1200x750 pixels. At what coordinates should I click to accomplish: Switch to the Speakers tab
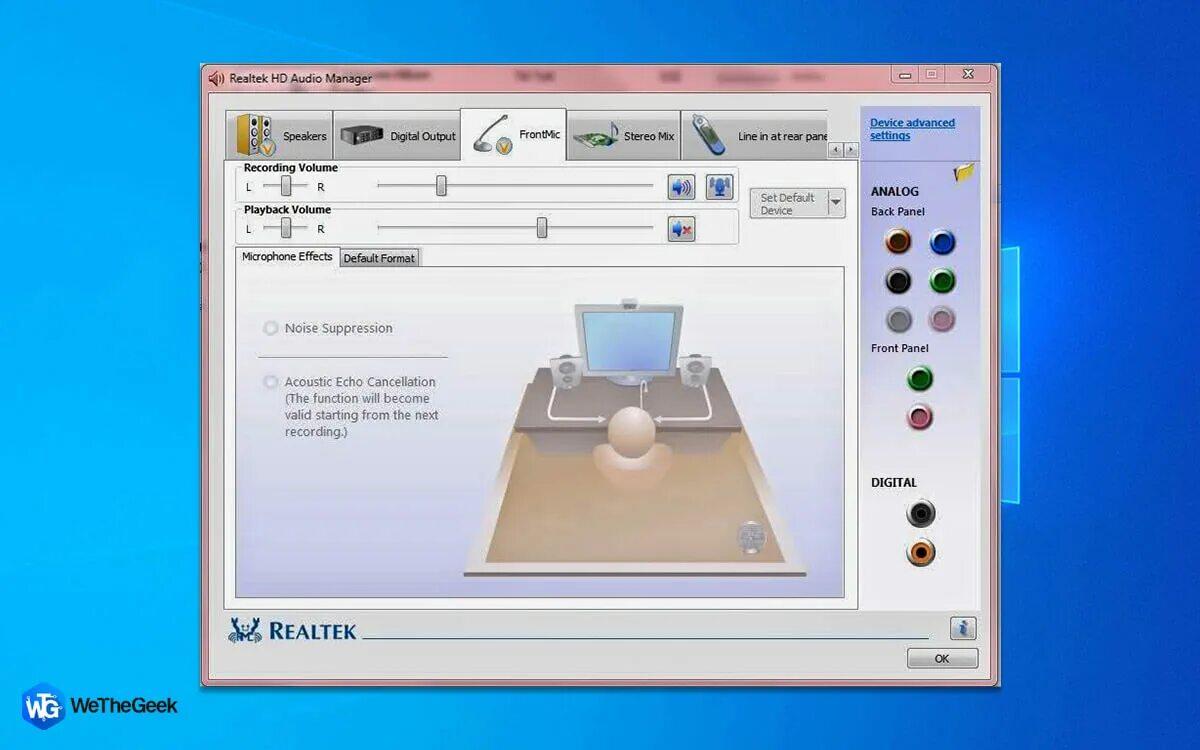click(279, 135)
